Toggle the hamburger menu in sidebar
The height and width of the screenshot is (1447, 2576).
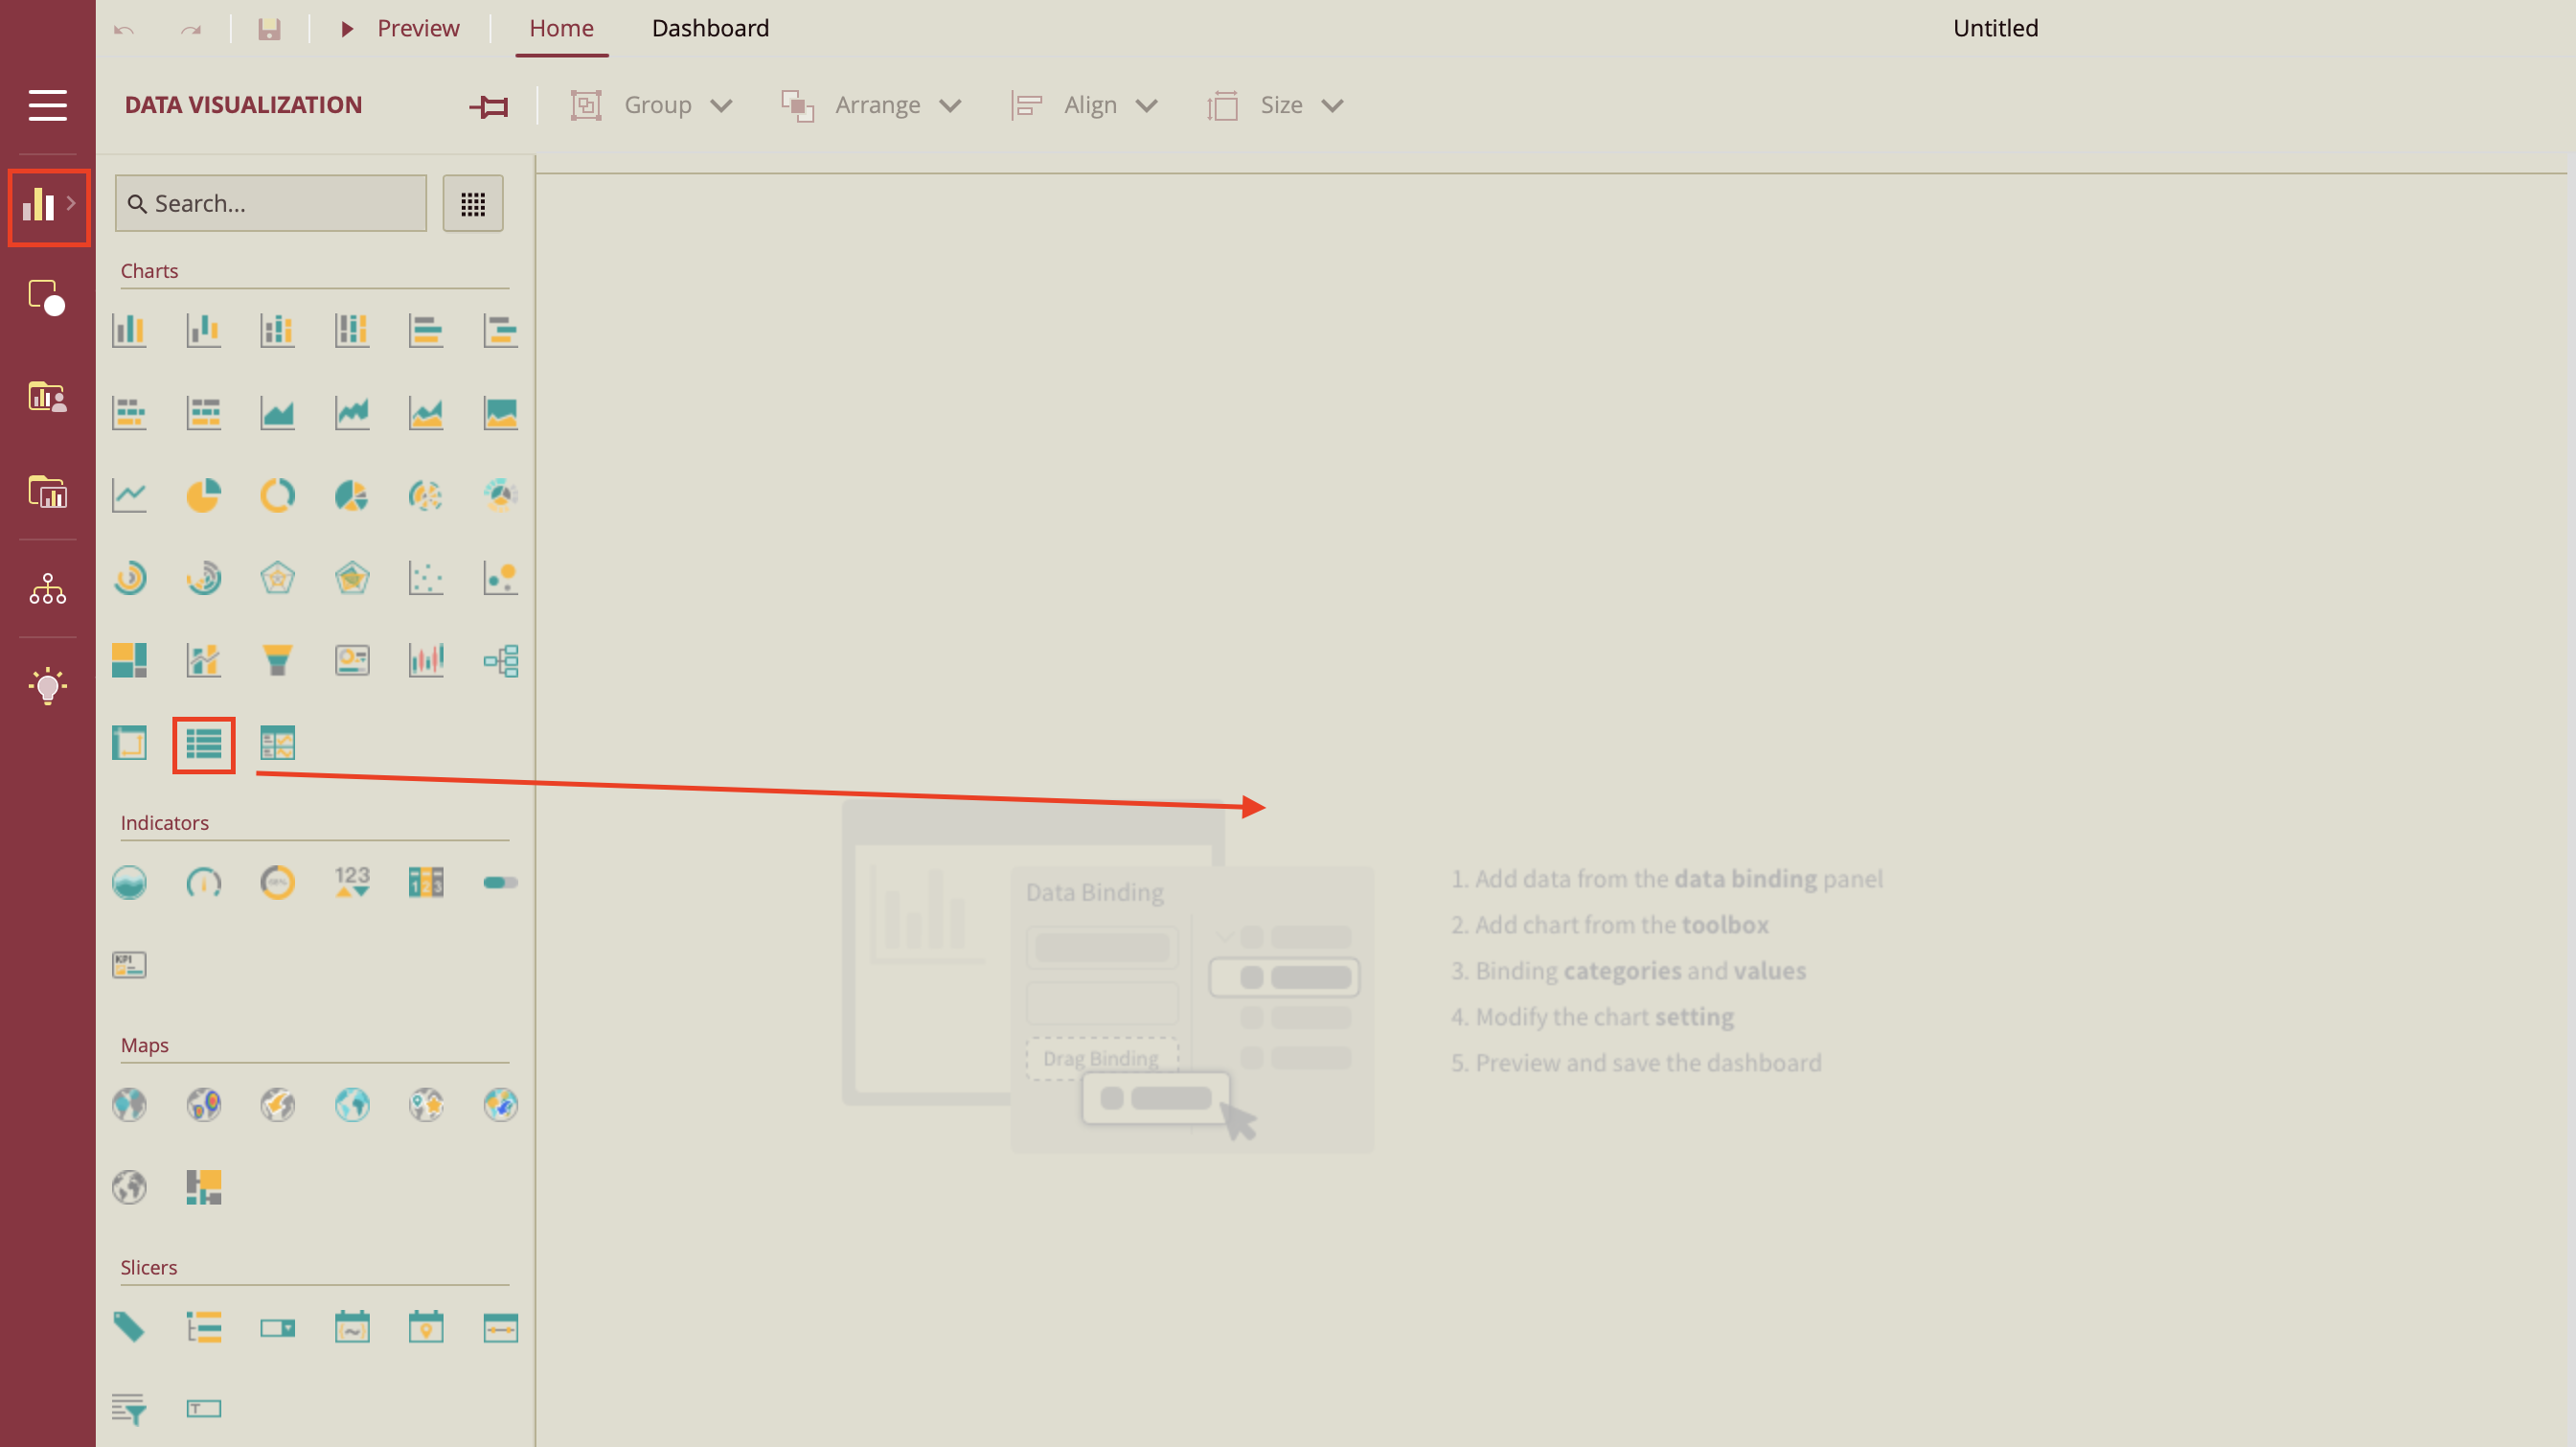pos(47,105)
